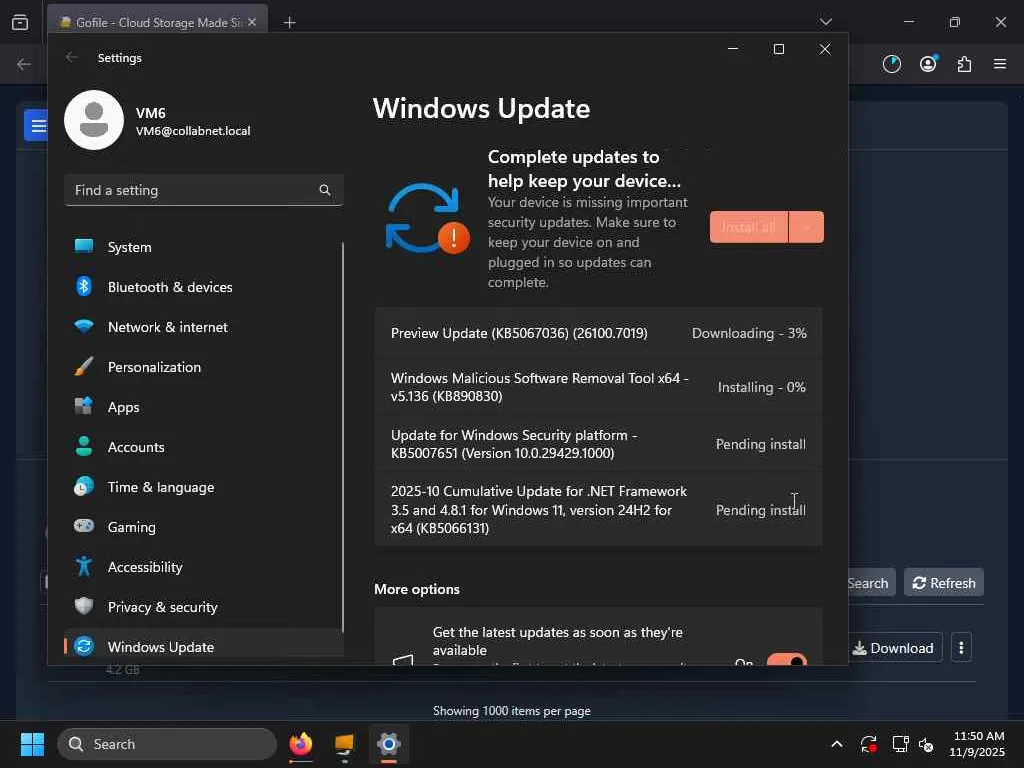
Task: Click the VM6 user avatar picture
Action: click(x=94, y=120)
